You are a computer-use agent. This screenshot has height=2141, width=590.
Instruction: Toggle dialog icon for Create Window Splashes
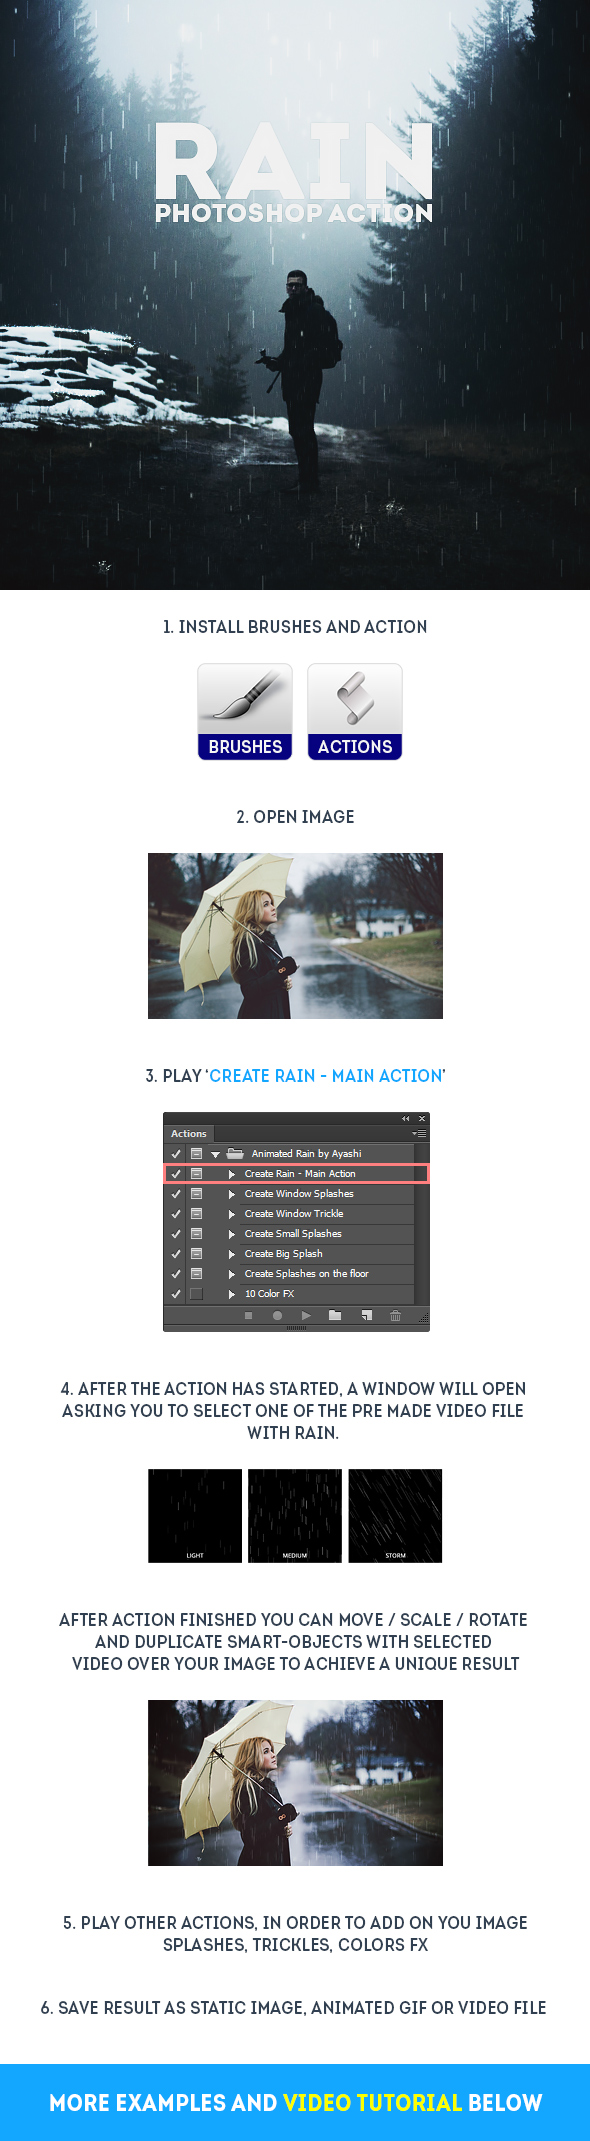(x=196, y=1193)
